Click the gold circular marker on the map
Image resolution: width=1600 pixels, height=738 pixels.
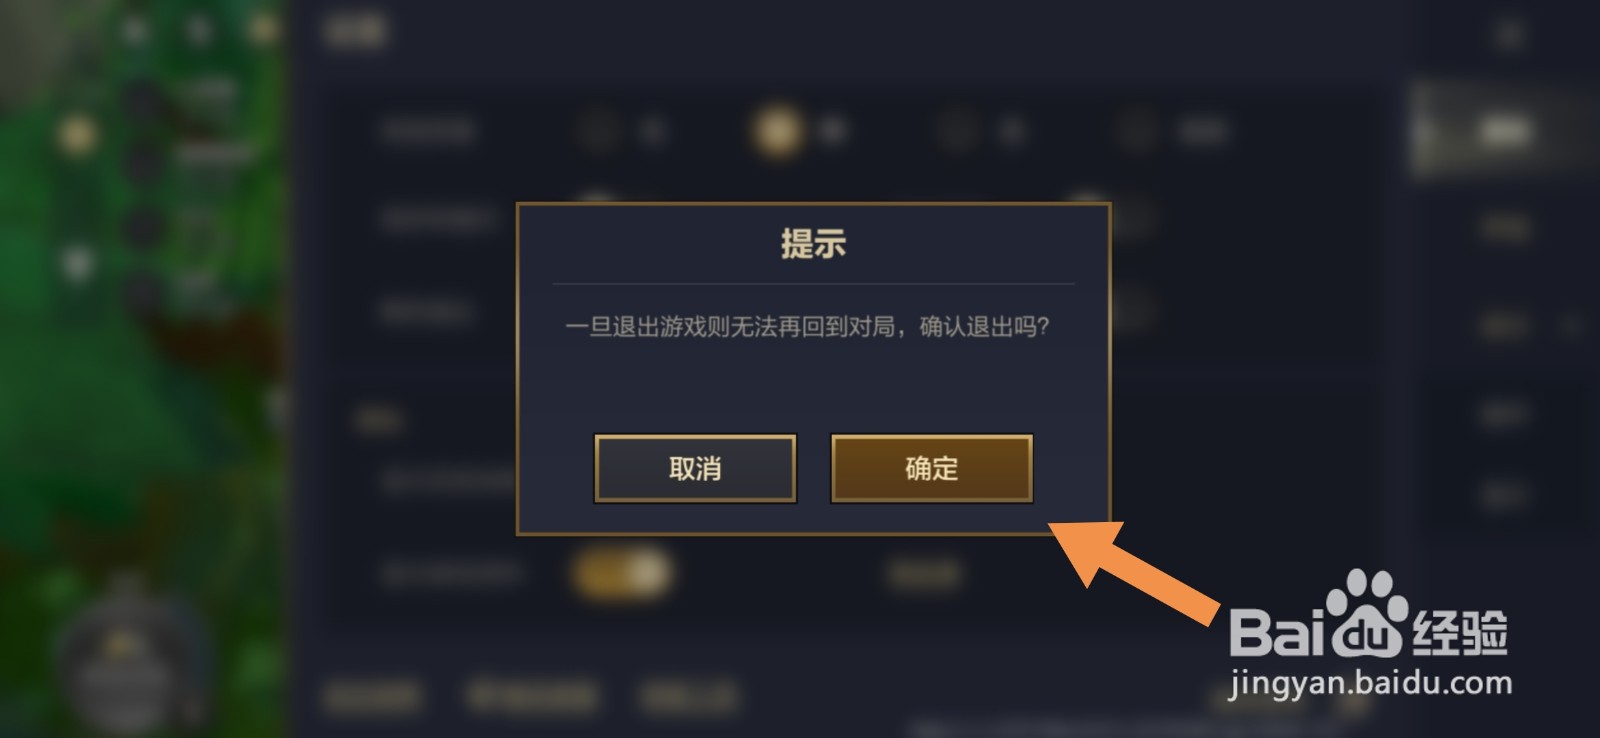pyautogui.click(x=78, y=135)
